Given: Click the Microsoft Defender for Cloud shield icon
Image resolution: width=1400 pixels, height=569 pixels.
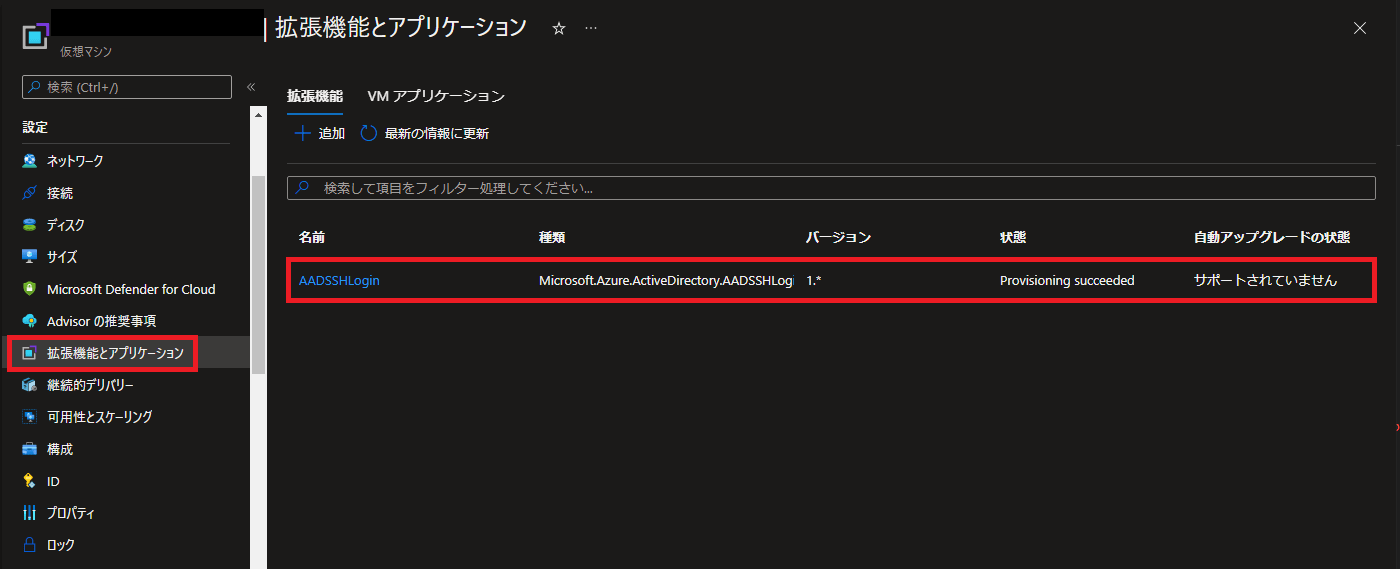Looking at the screenshot, I should point(29,289).
